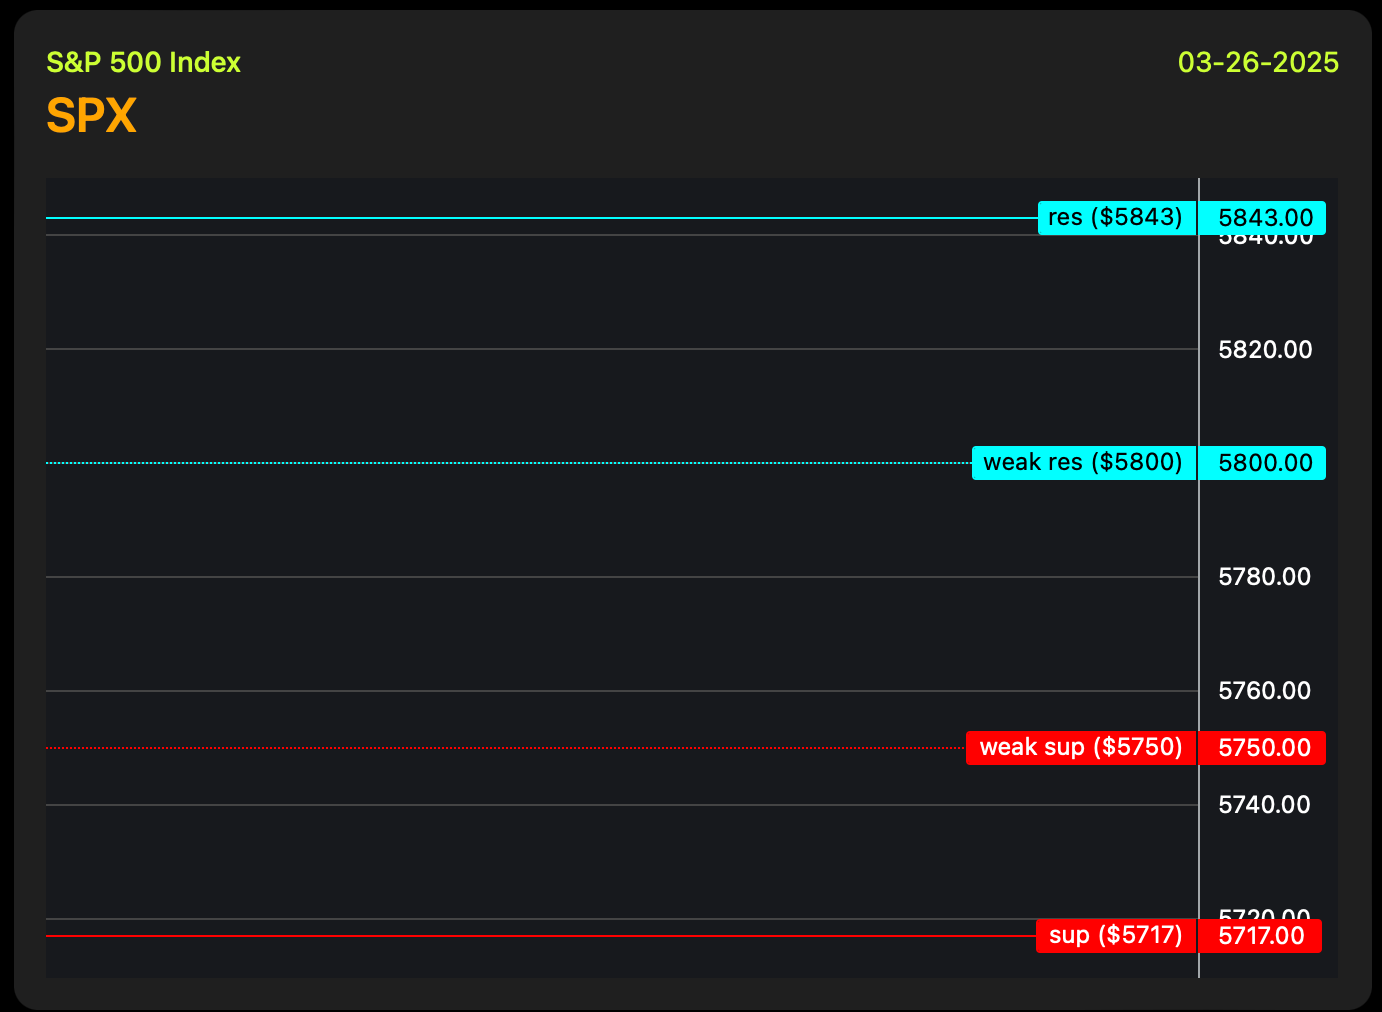Image resolution: width=1382 pixels, height=1012 pixels.
Task: Select the sup ($5717) label
Action: [1115, 936]
